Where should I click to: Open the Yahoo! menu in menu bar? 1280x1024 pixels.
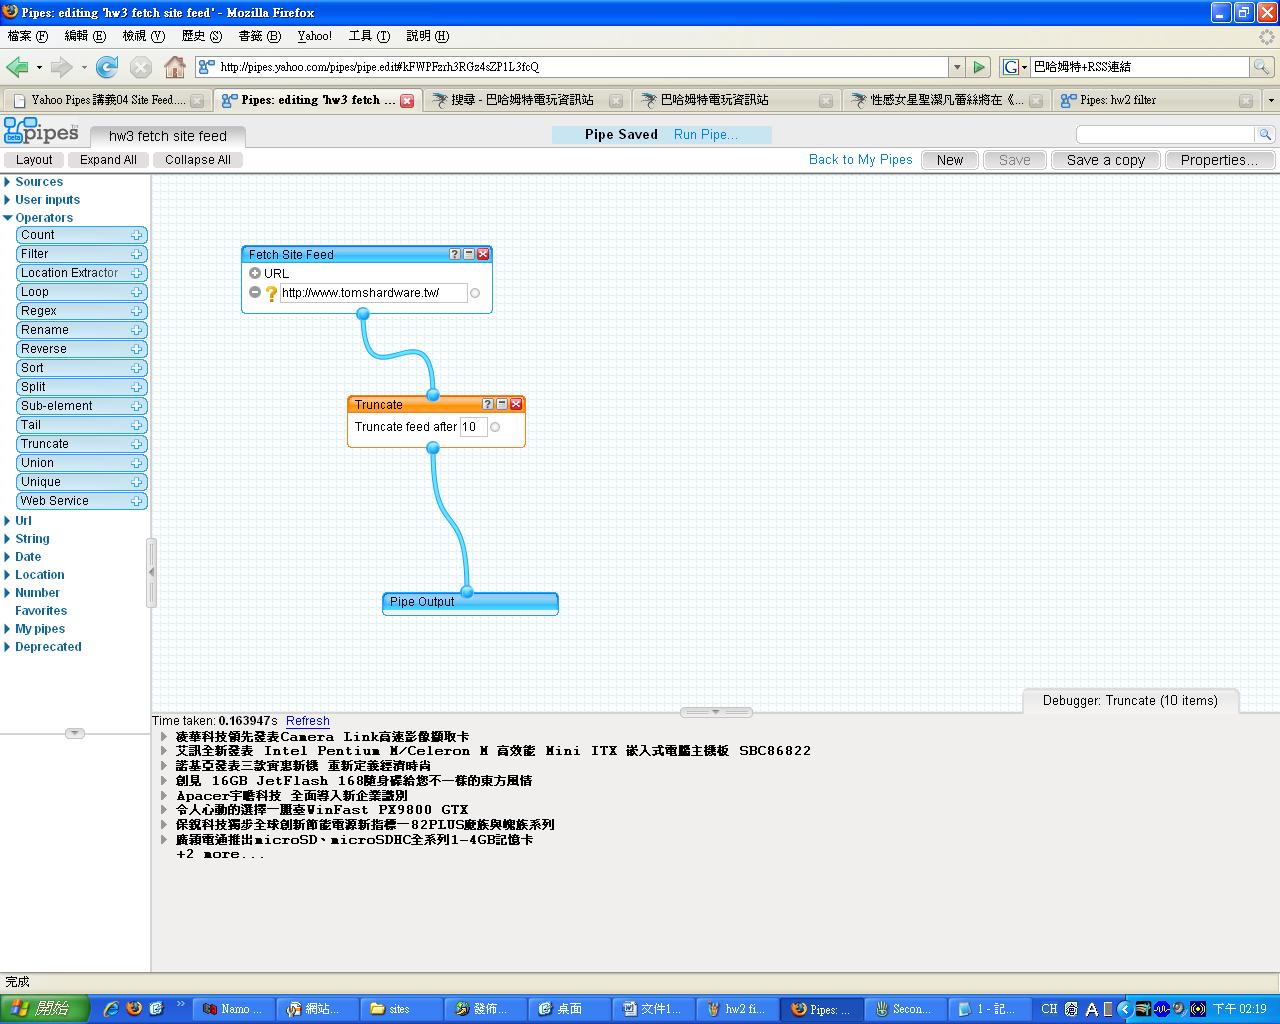[315, 36]
